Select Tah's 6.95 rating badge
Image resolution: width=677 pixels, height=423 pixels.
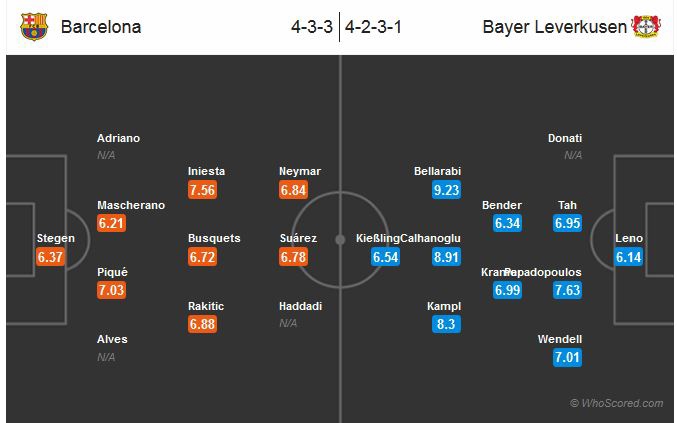(567, 223)
